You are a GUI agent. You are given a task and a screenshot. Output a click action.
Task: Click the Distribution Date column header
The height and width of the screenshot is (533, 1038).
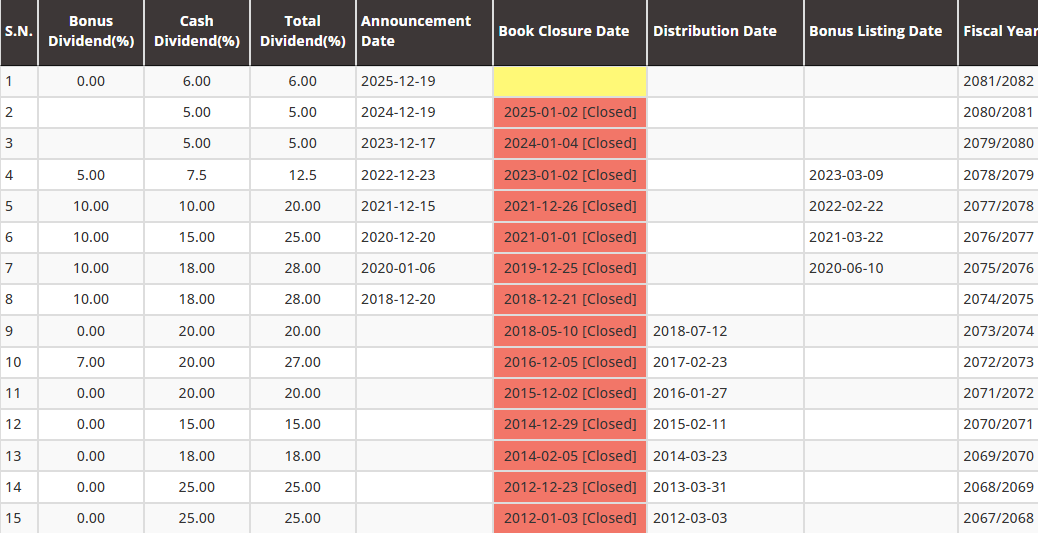715,31
